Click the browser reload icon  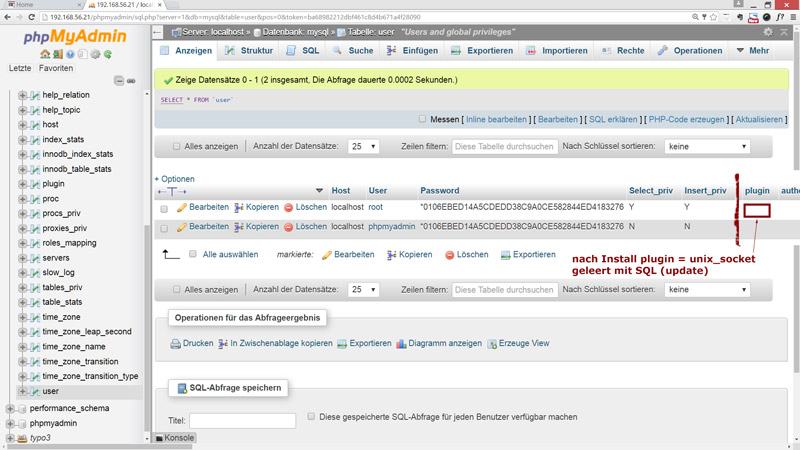click(x=31, y=17)
